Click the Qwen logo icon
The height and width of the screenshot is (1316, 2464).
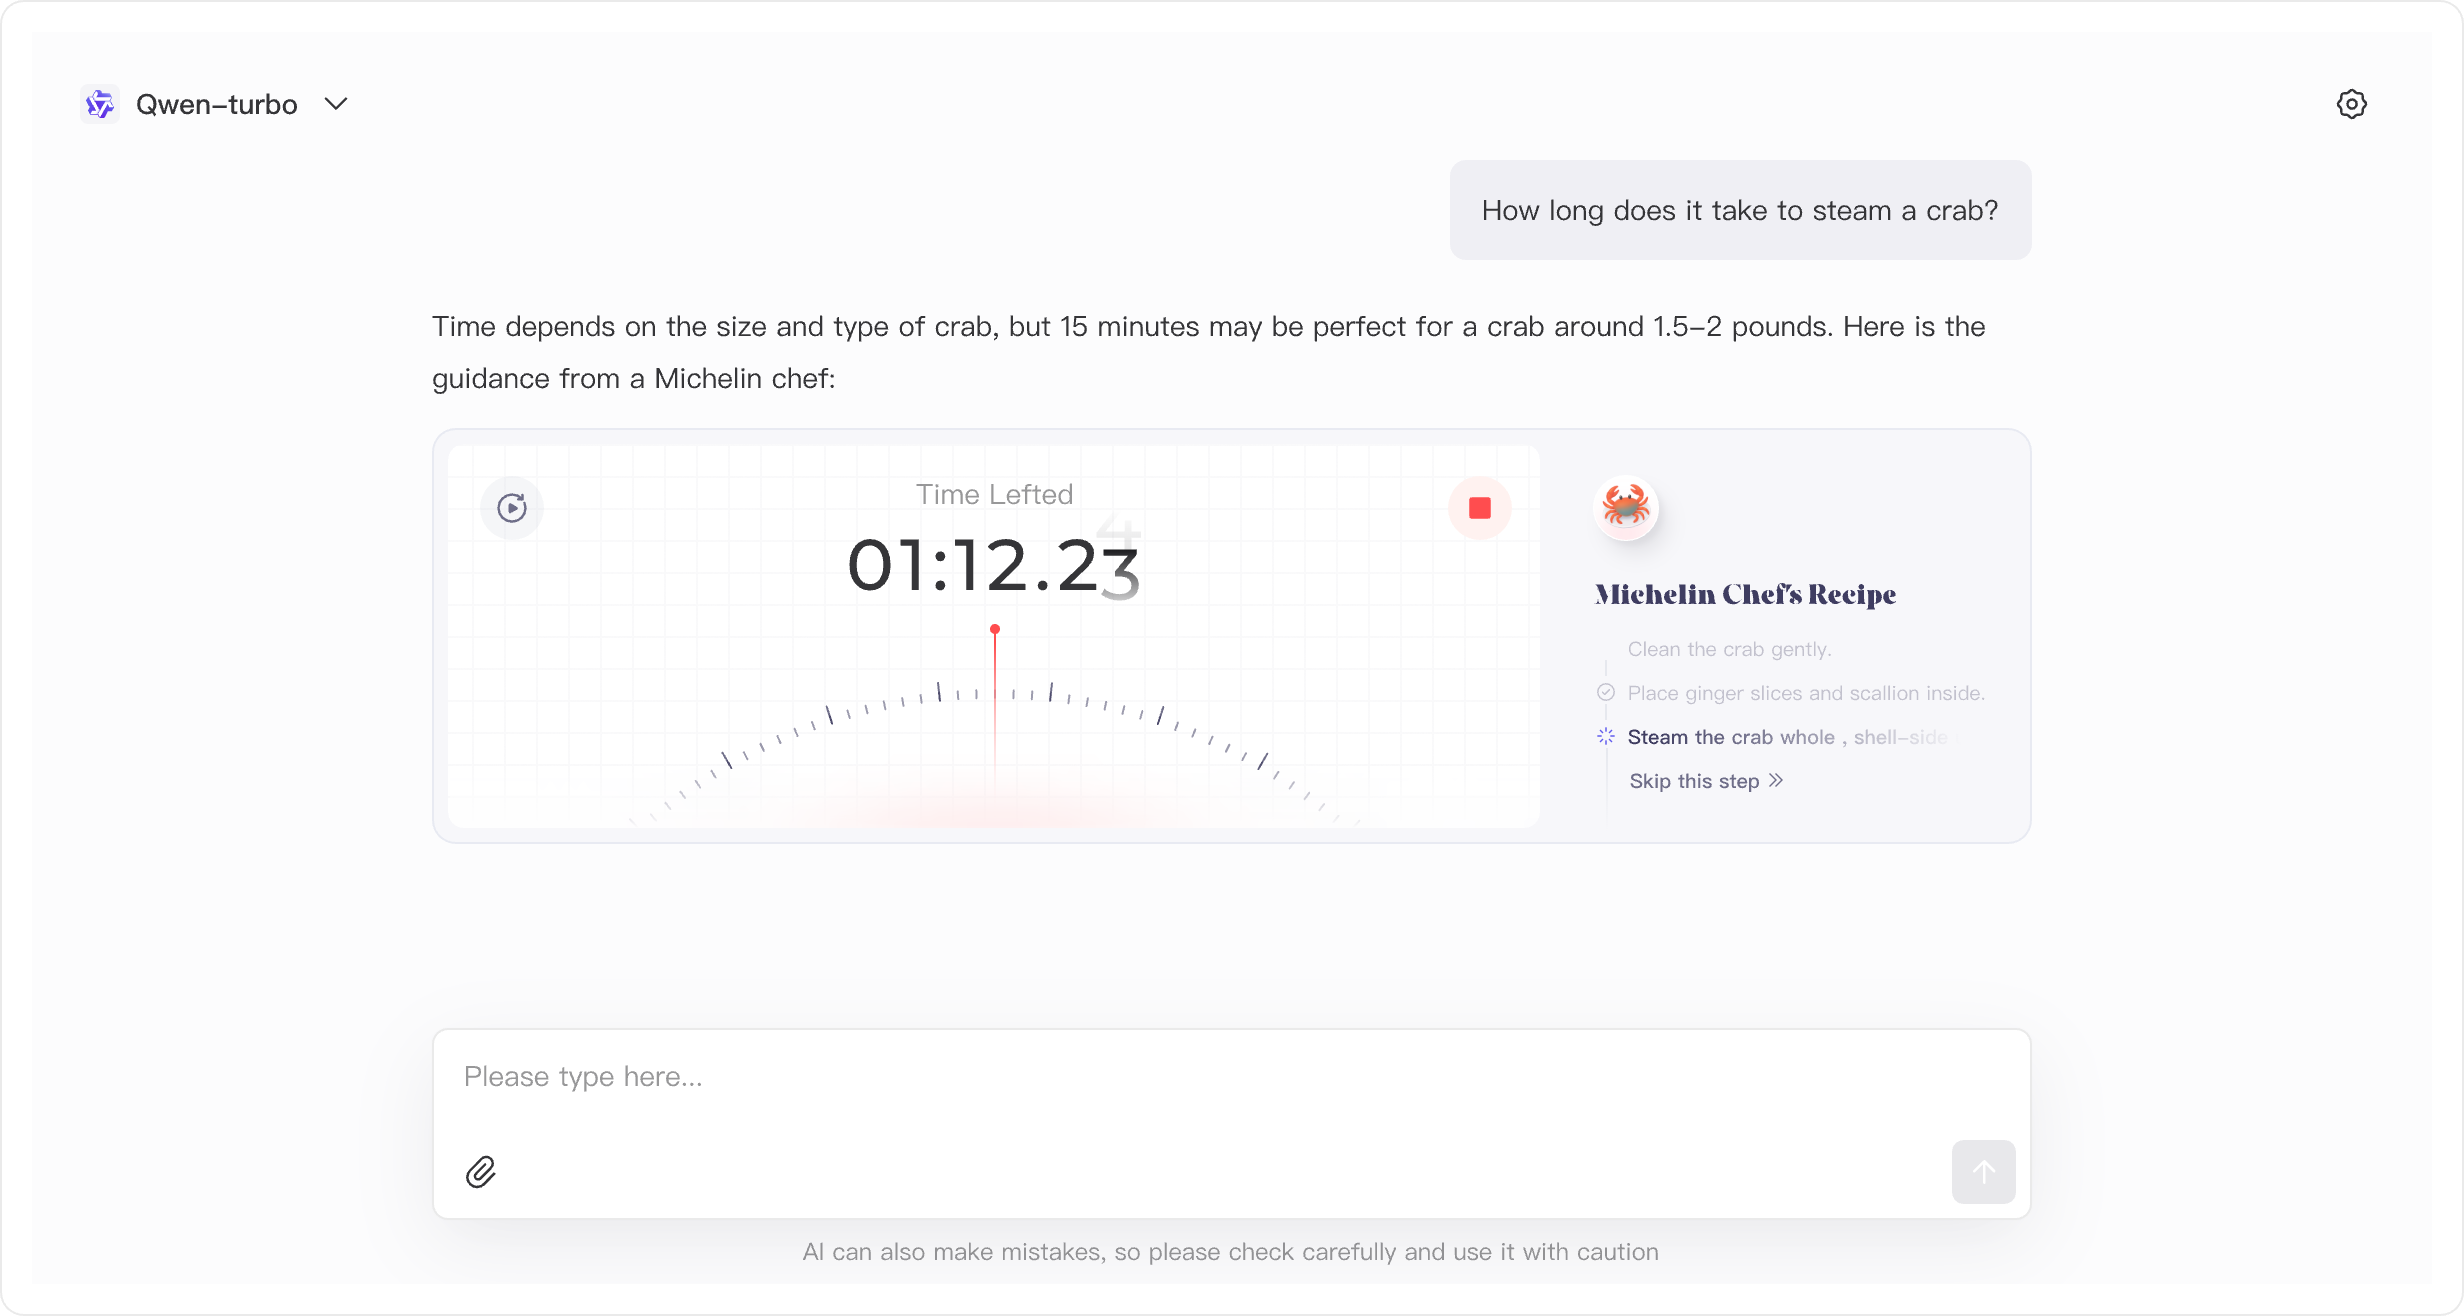tap(100, 104)
